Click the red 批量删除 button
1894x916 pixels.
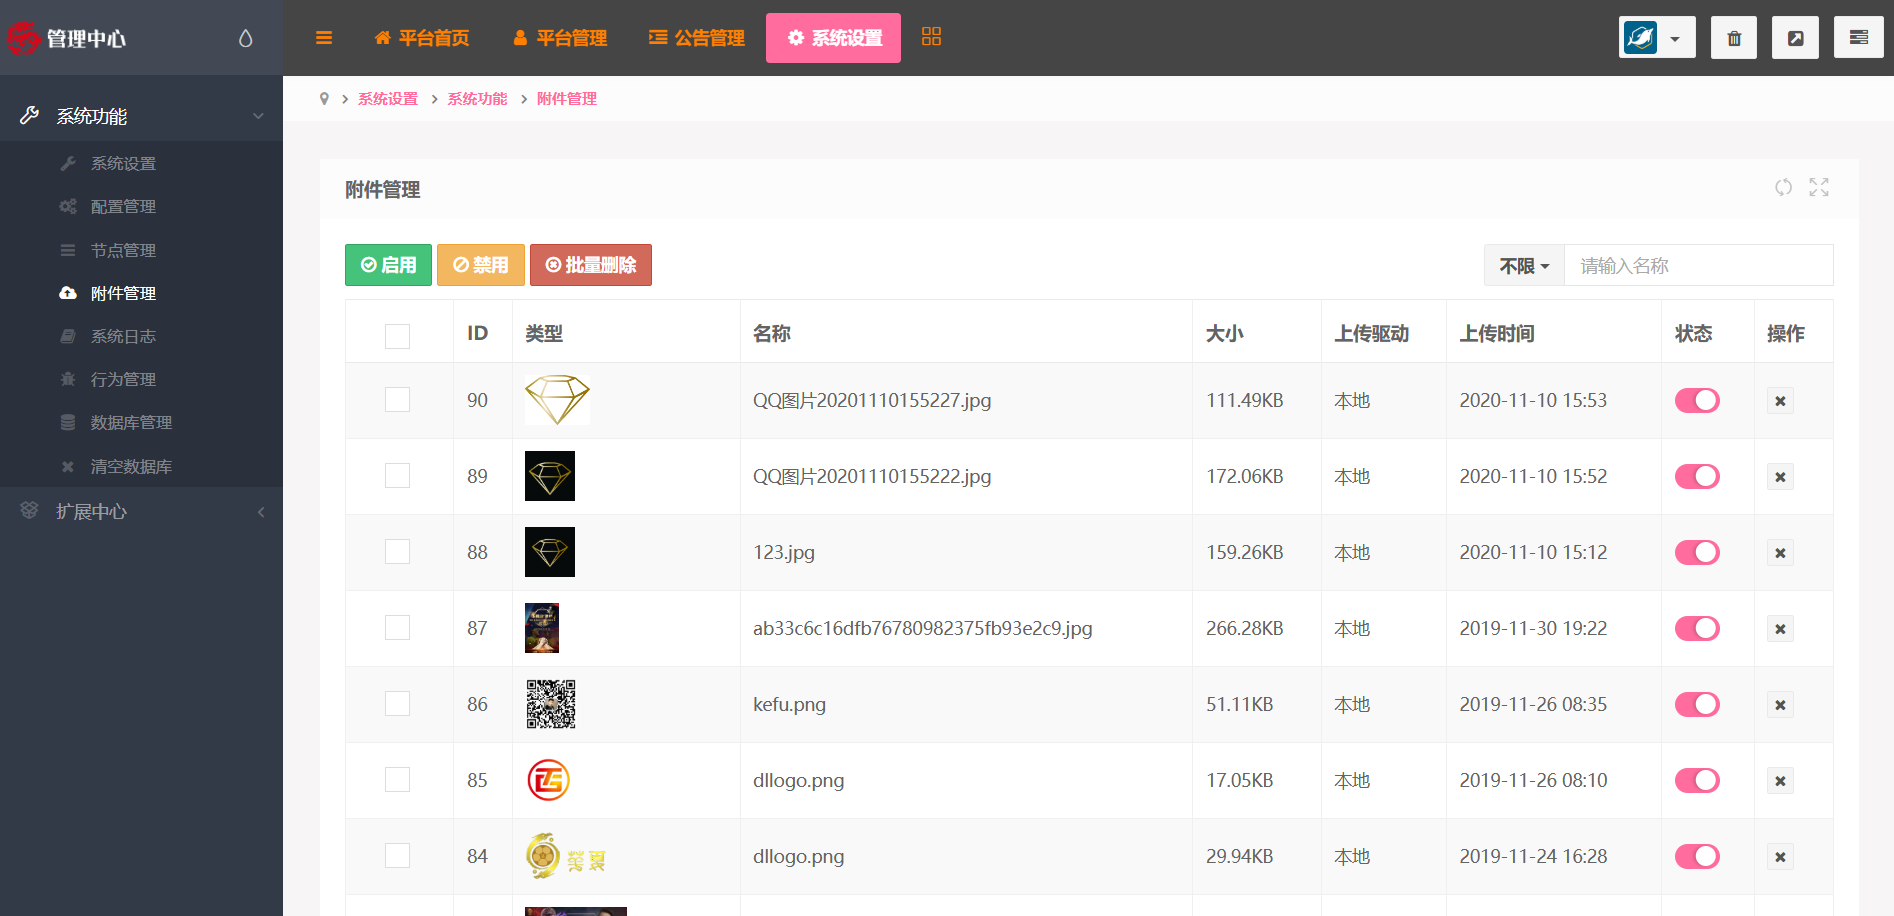pyautogui.click(x=591, y=265)
